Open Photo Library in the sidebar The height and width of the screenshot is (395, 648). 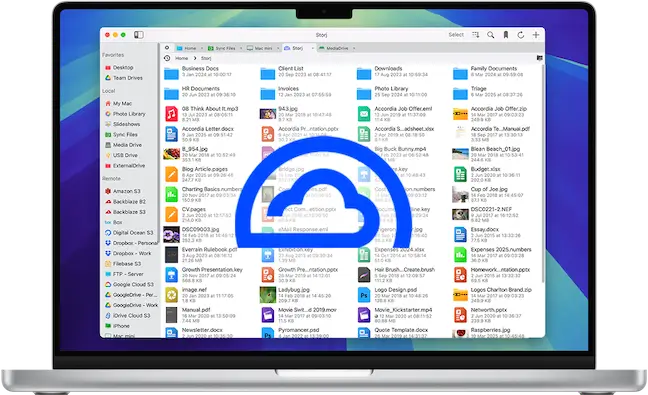[125, 114]
